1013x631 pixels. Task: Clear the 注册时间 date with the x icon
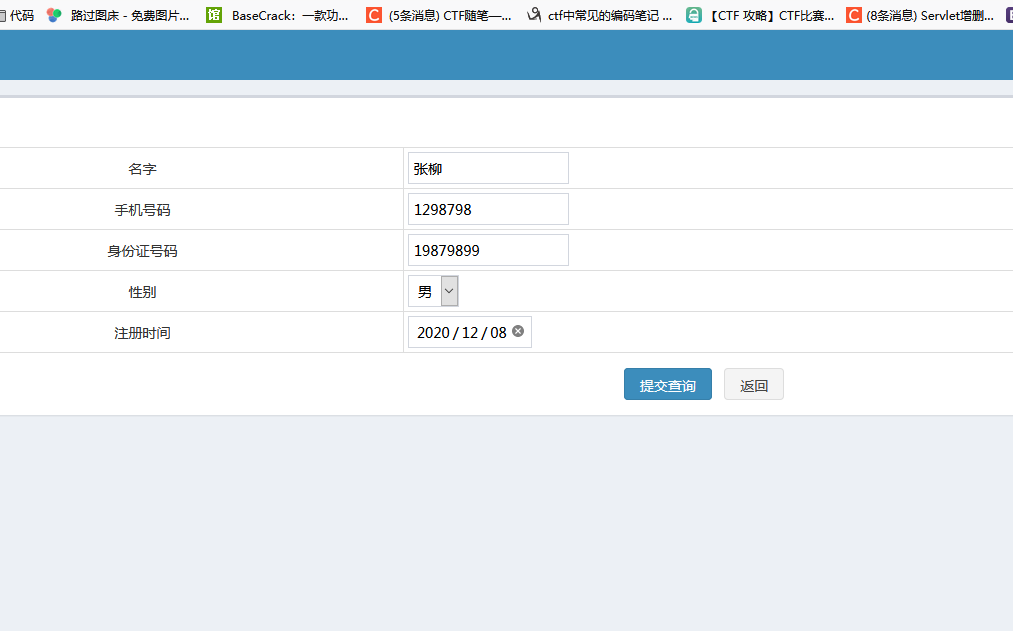[518, 332]
